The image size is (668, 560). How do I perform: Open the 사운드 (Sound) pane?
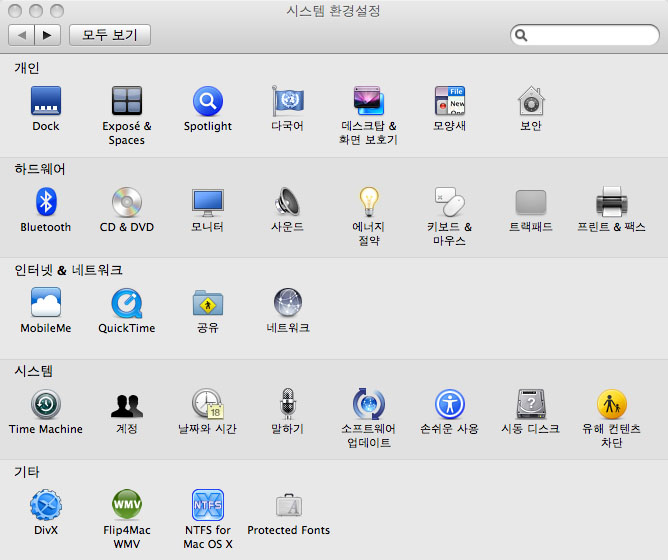pyautogui.click(x=288, y=202)
